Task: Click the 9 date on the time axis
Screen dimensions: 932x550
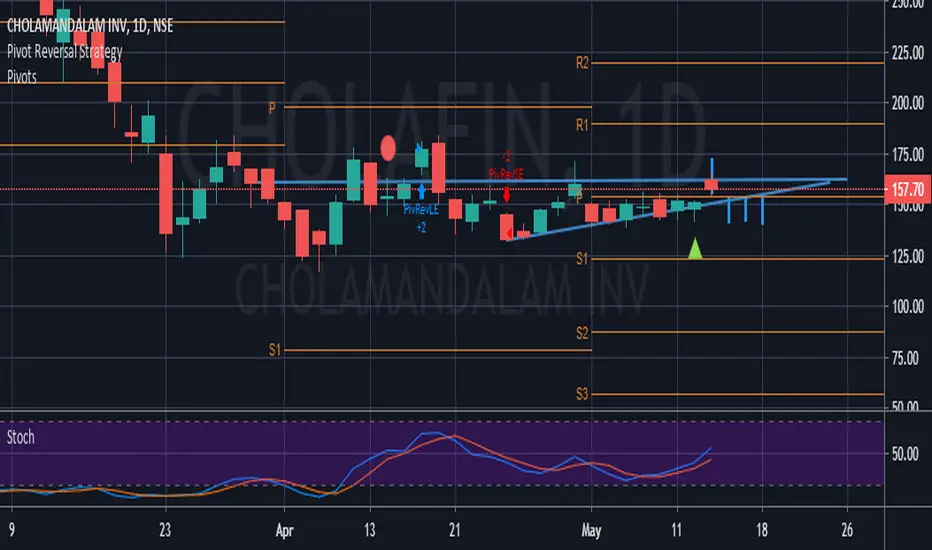Action: point(12,529)
